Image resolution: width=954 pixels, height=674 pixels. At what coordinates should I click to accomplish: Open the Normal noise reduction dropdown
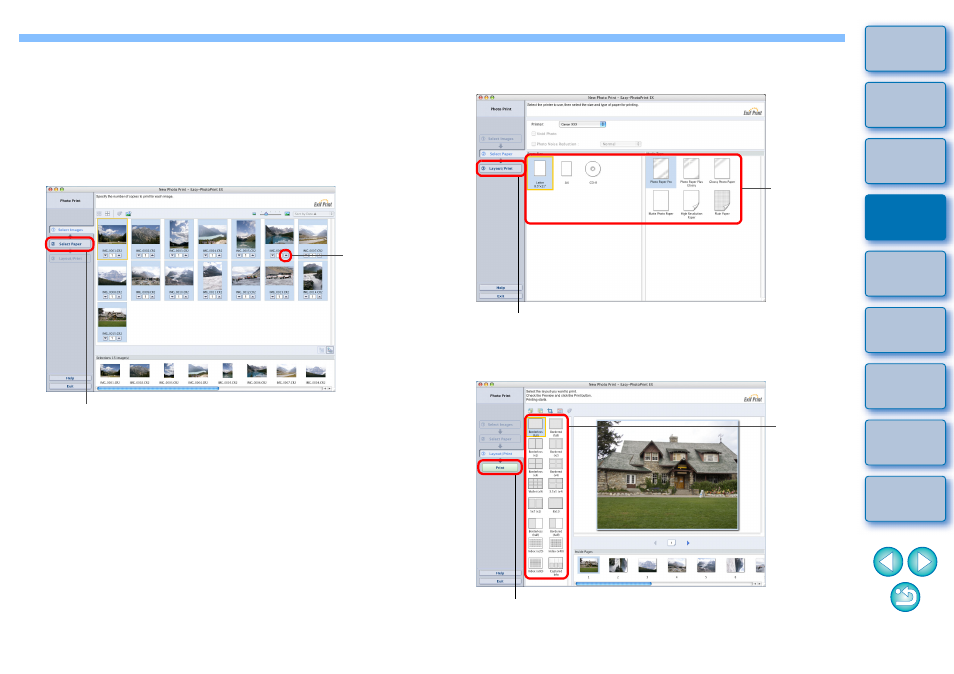[x=621, y=144]
